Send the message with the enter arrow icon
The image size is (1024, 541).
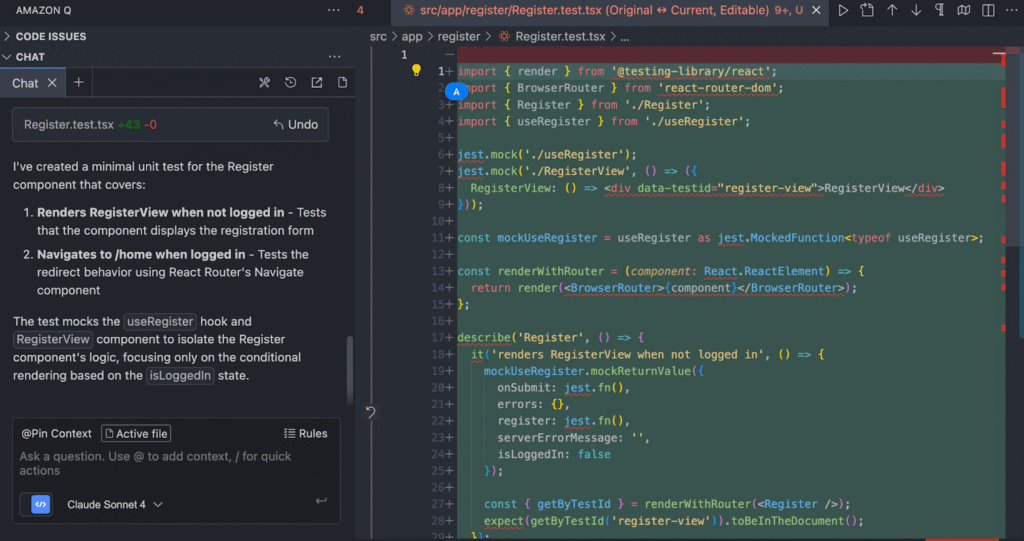[x=321, y=501]
